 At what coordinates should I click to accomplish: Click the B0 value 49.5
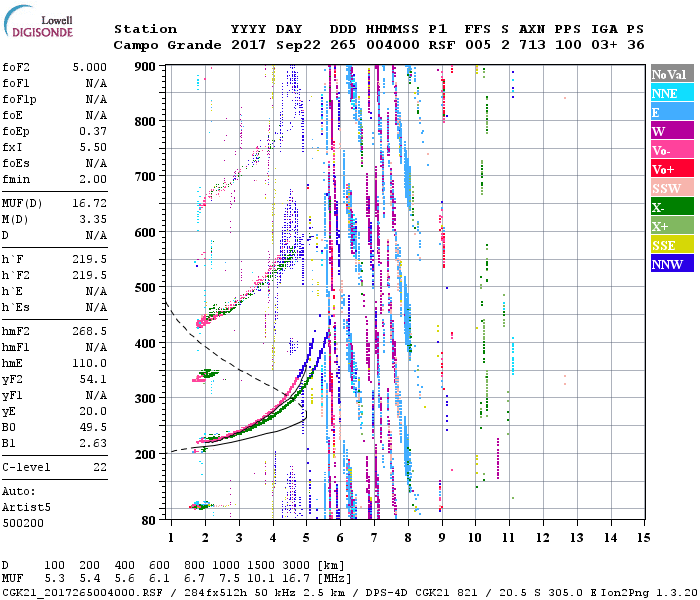point(93,427)
